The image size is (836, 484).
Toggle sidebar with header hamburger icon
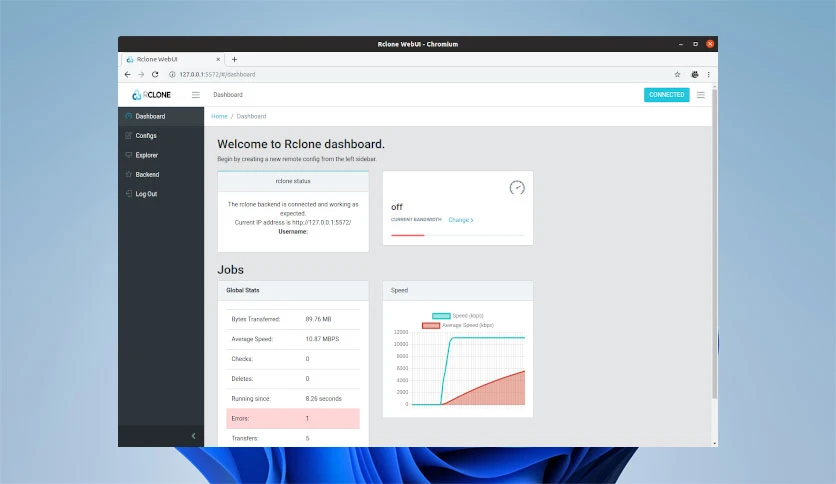point(196,95)
